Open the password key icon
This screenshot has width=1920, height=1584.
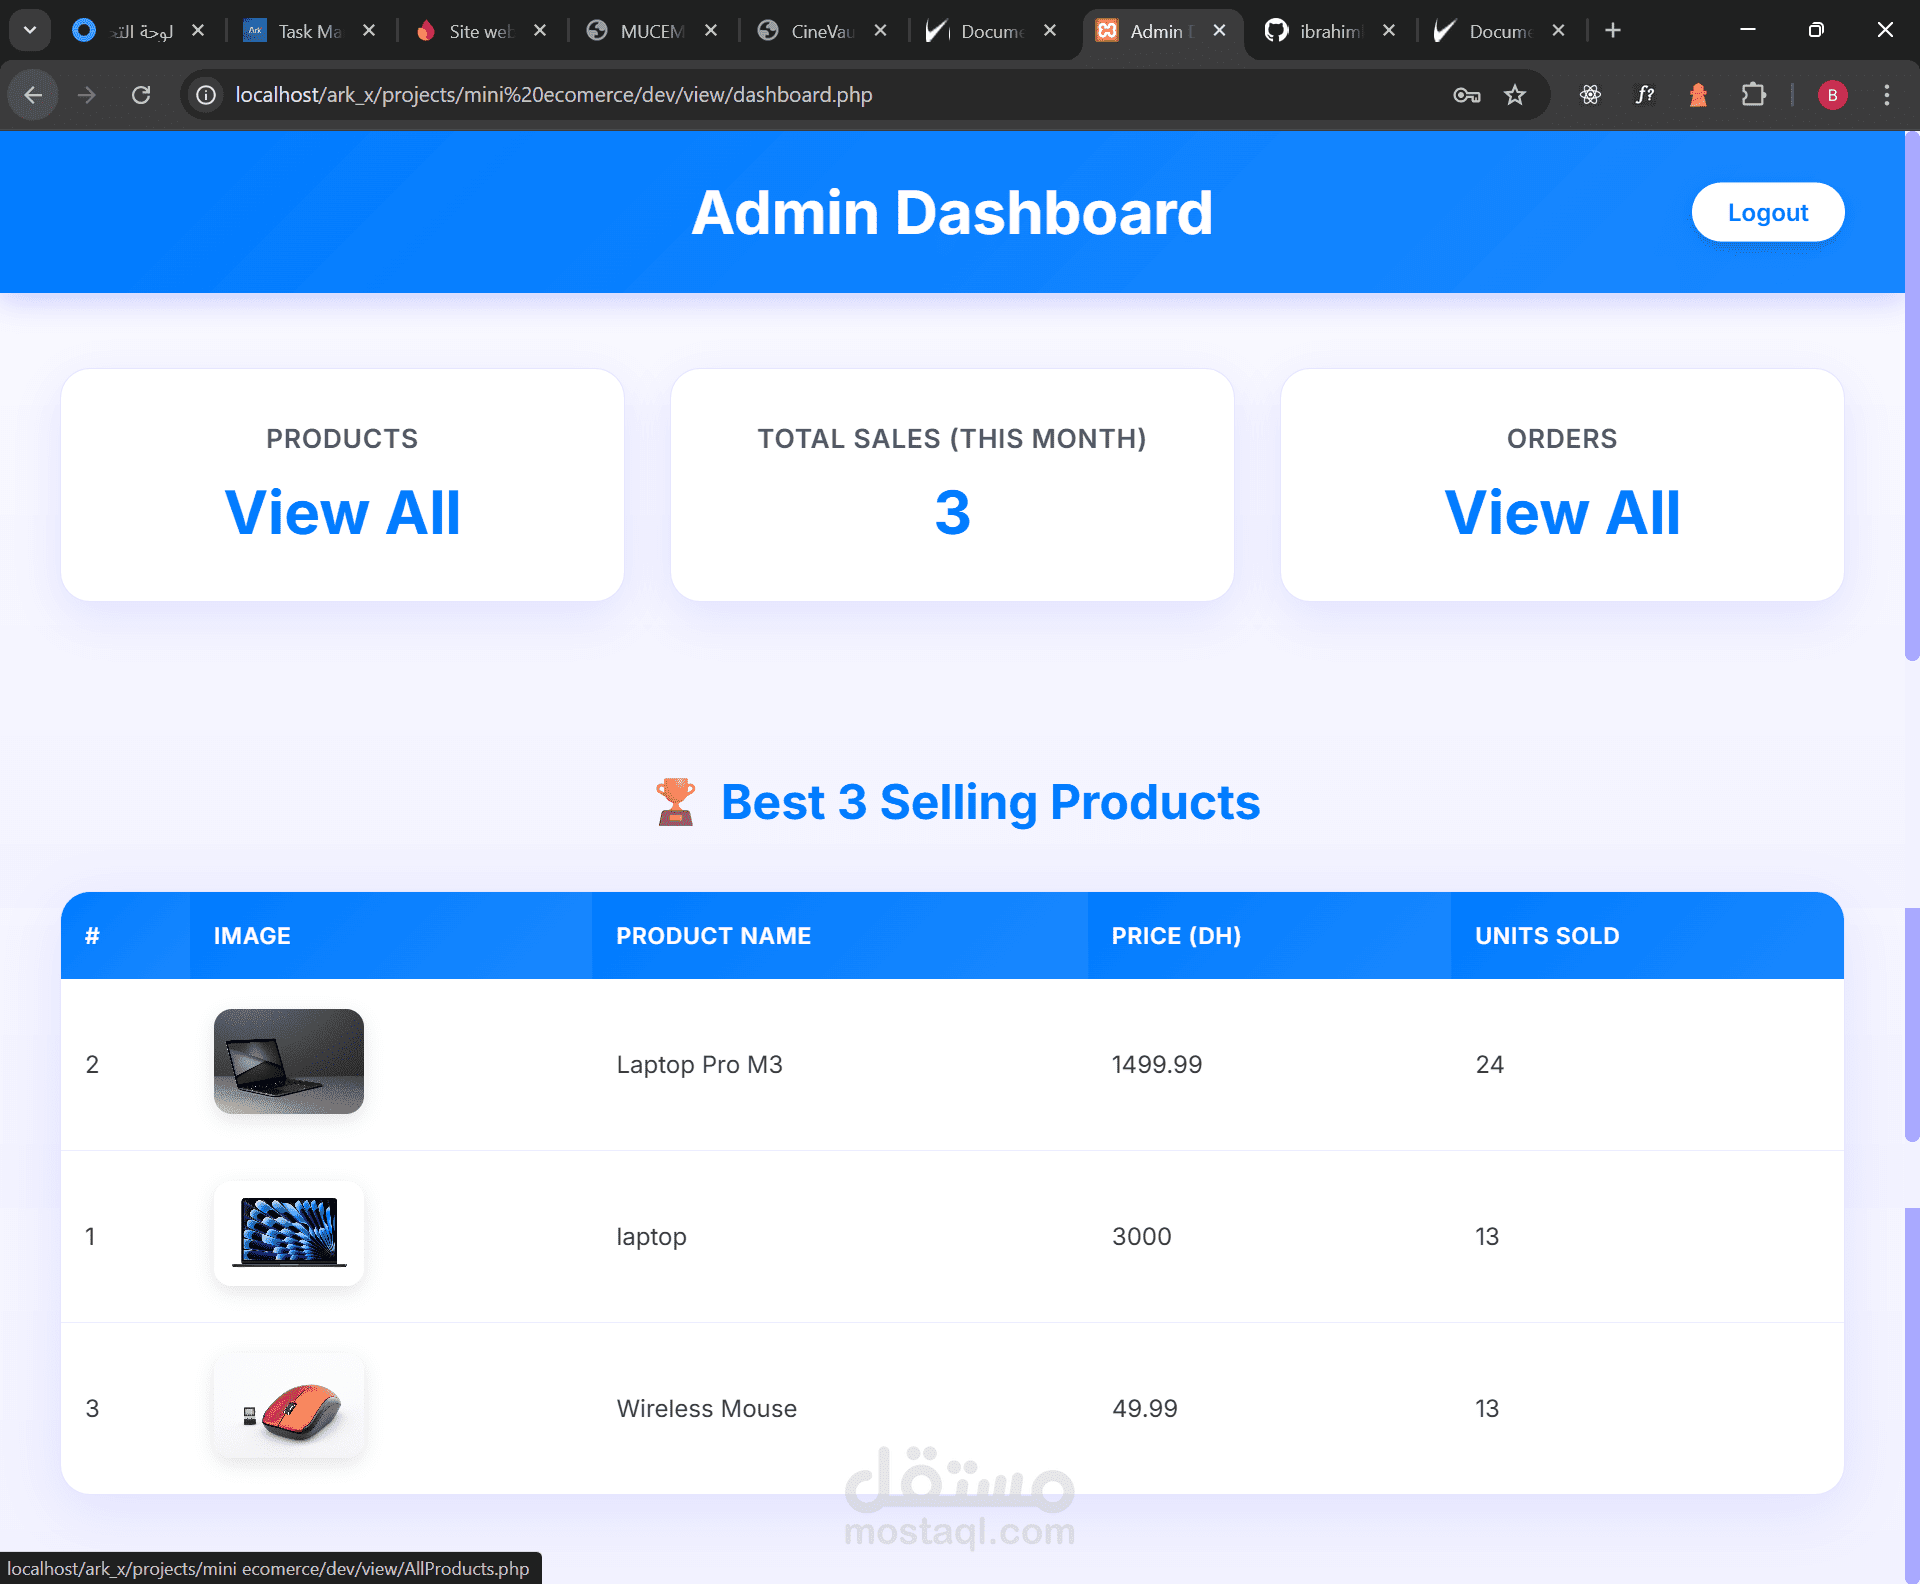coord(1466,95)
